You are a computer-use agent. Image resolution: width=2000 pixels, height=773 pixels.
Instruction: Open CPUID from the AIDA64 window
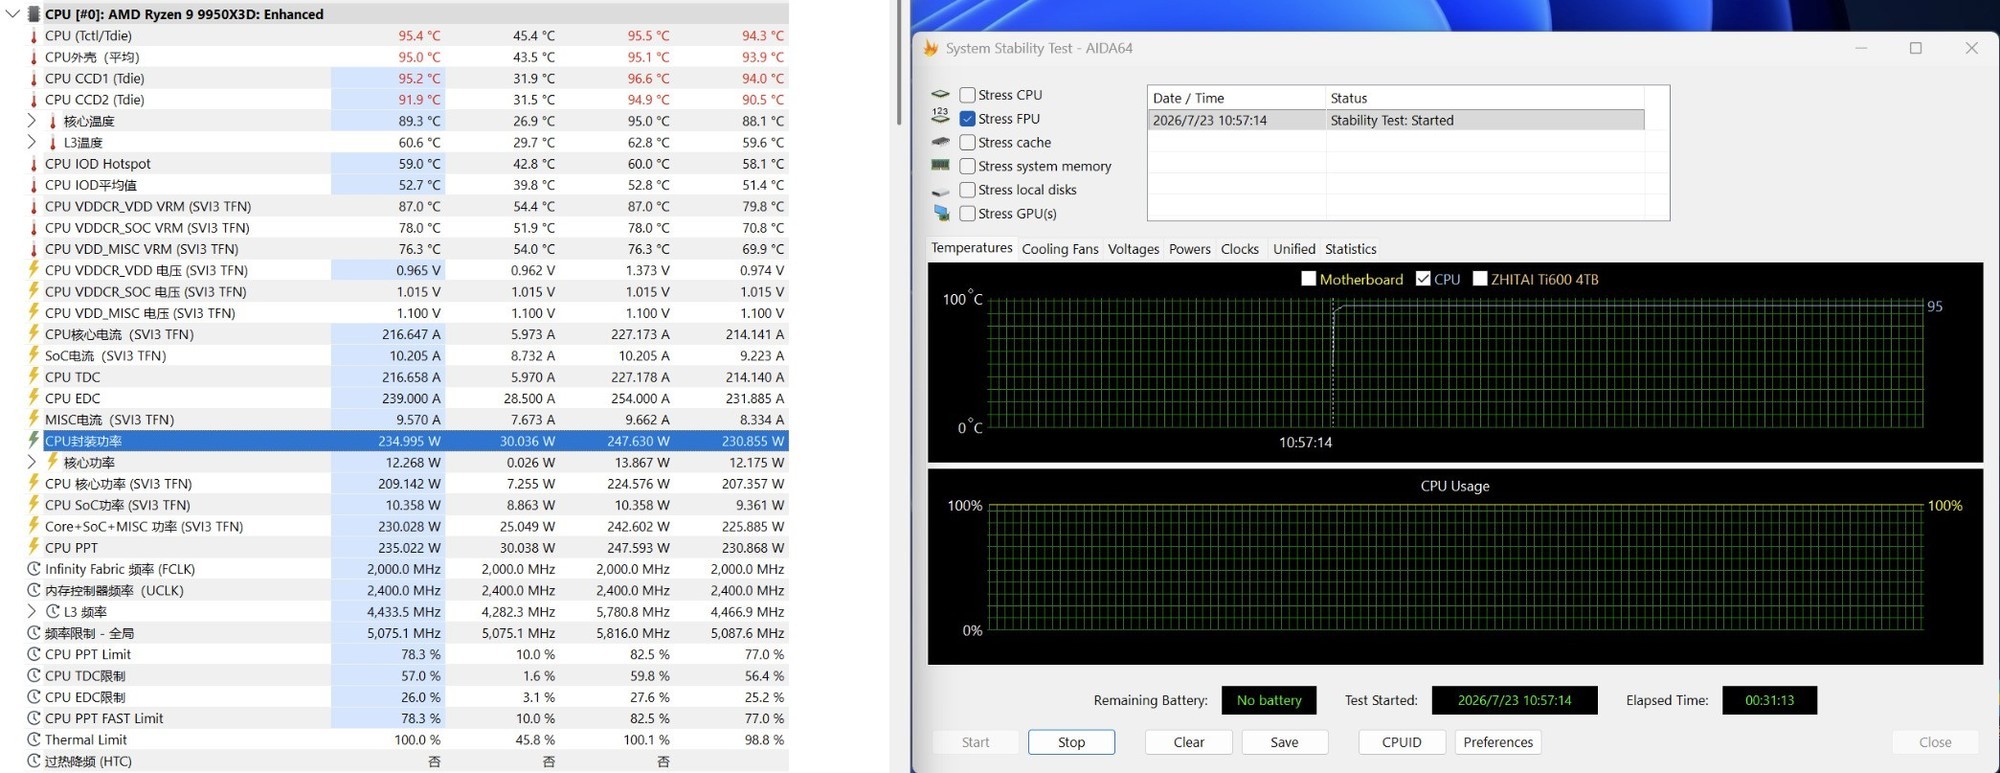(1402, 742)
